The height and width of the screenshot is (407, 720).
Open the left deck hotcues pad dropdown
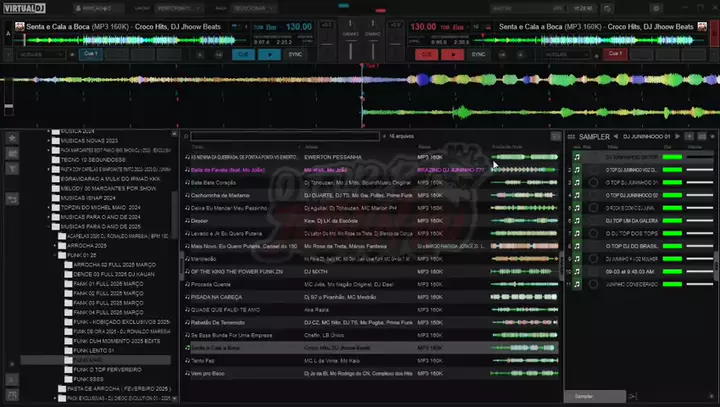coord(40,55)
